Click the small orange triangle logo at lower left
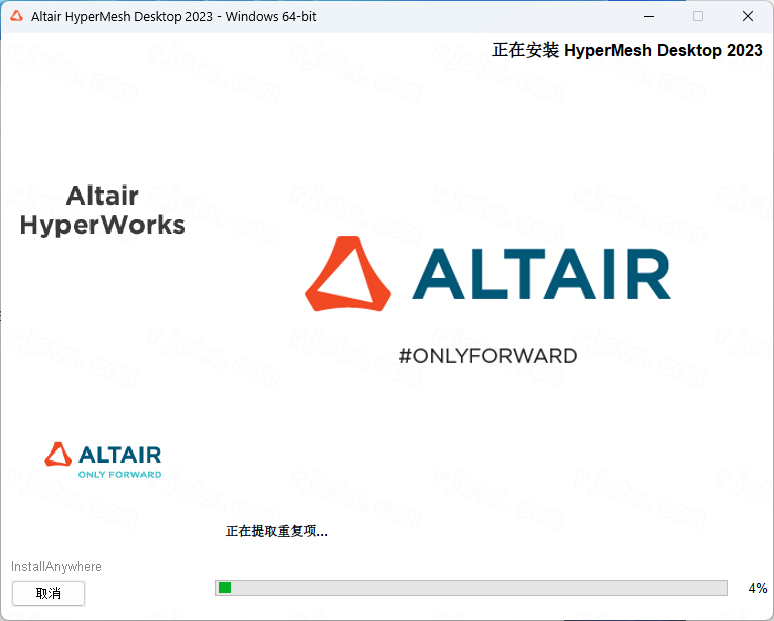Screen dimensions: 774x621 [x=58, y=454]
